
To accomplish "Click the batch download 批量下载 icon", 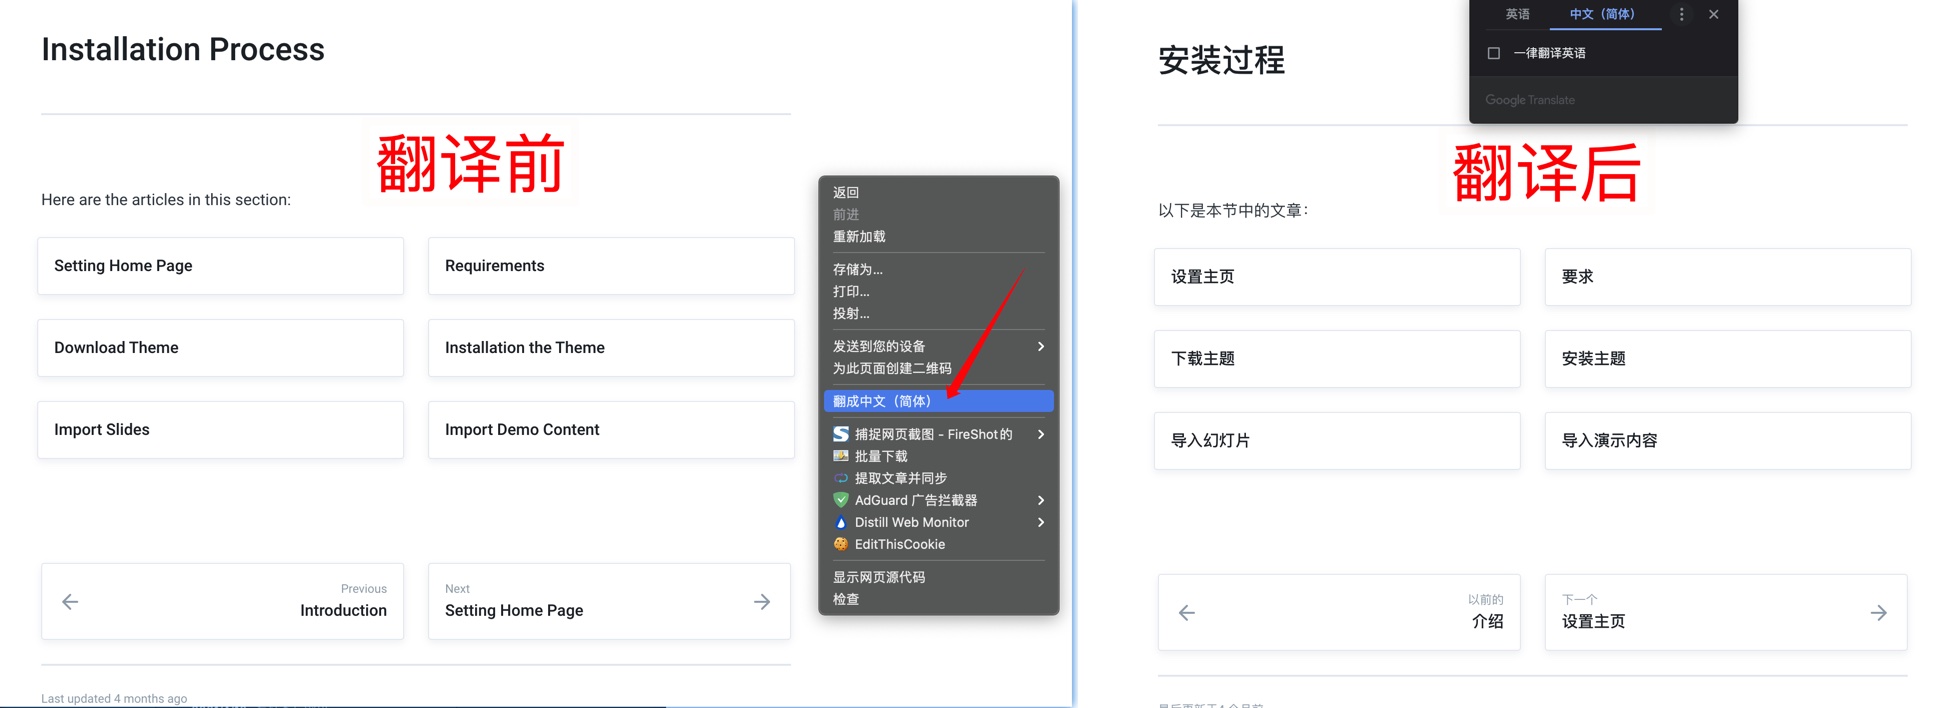I will [841, 456].
